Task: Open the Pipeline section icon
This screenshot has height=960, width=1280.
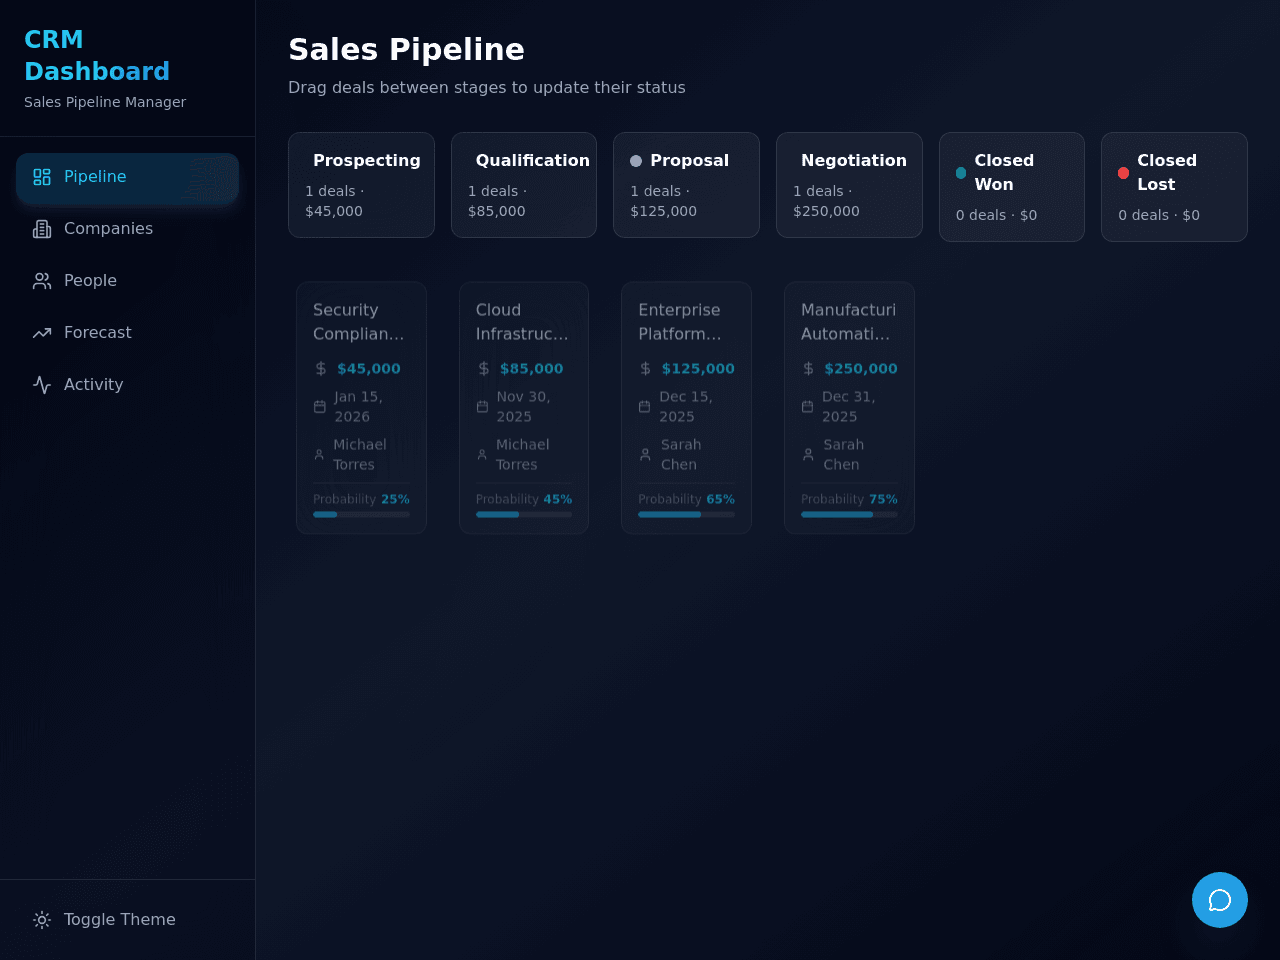Action: click(42, 177)
